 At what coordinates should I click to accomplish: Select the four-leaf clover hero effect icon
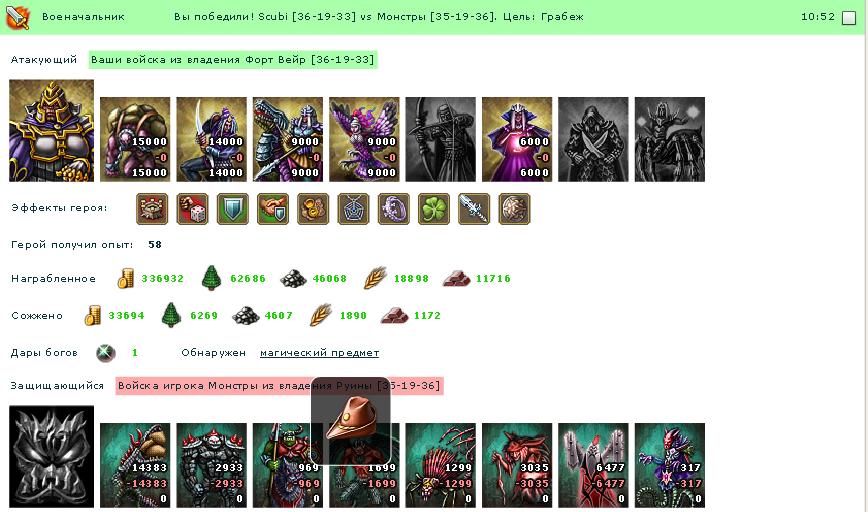point(433,209)
